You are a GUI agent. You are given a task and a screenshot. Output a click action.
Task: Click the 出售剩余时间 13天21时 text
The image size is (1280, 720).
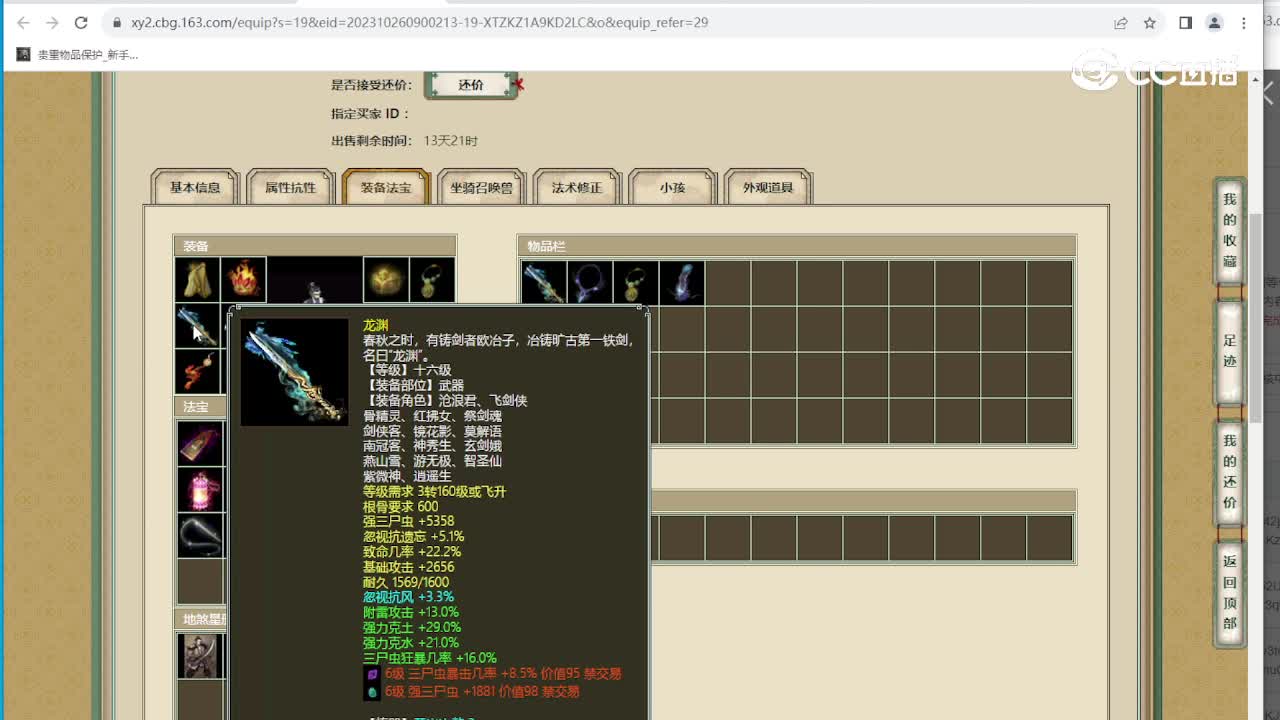click(404, 141)
